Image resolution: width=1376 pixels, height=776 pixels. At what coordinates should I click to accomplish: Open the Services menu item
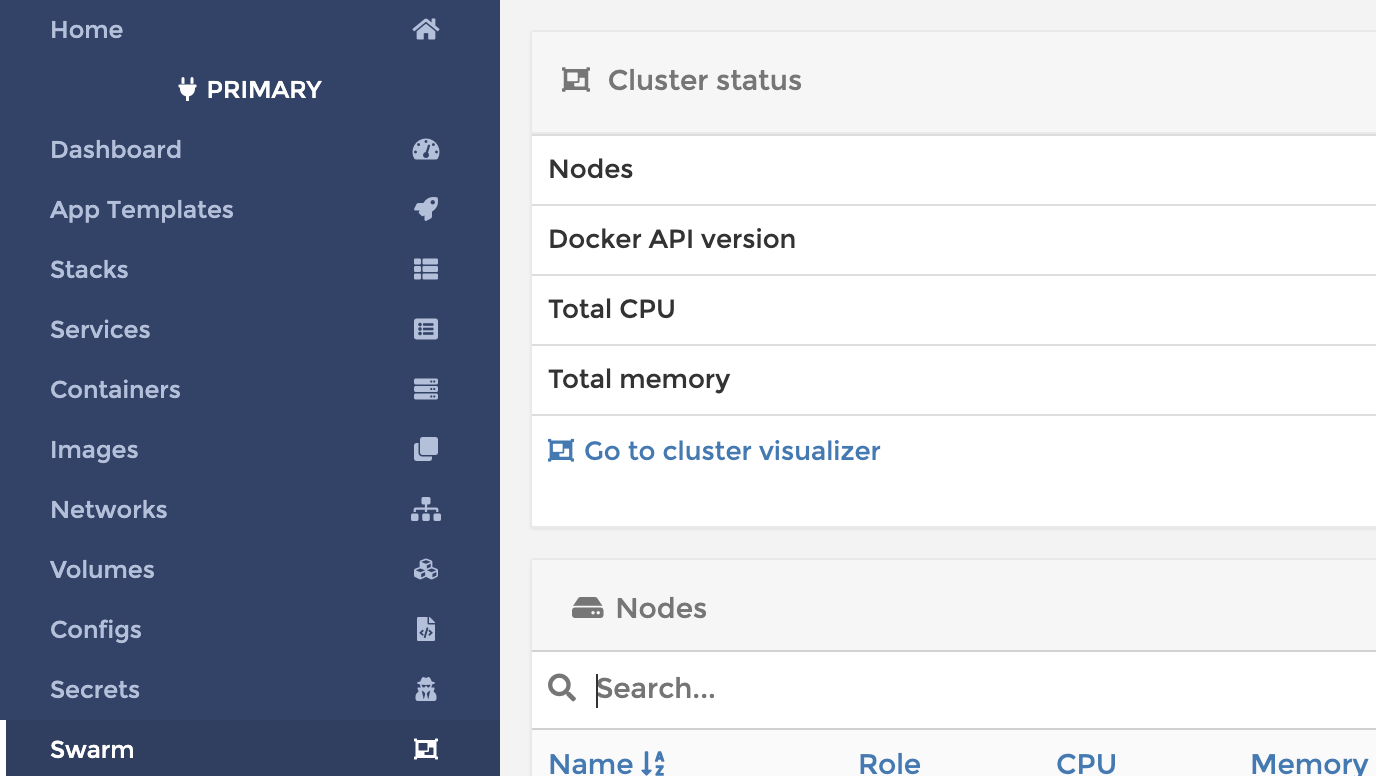point(100,330)
